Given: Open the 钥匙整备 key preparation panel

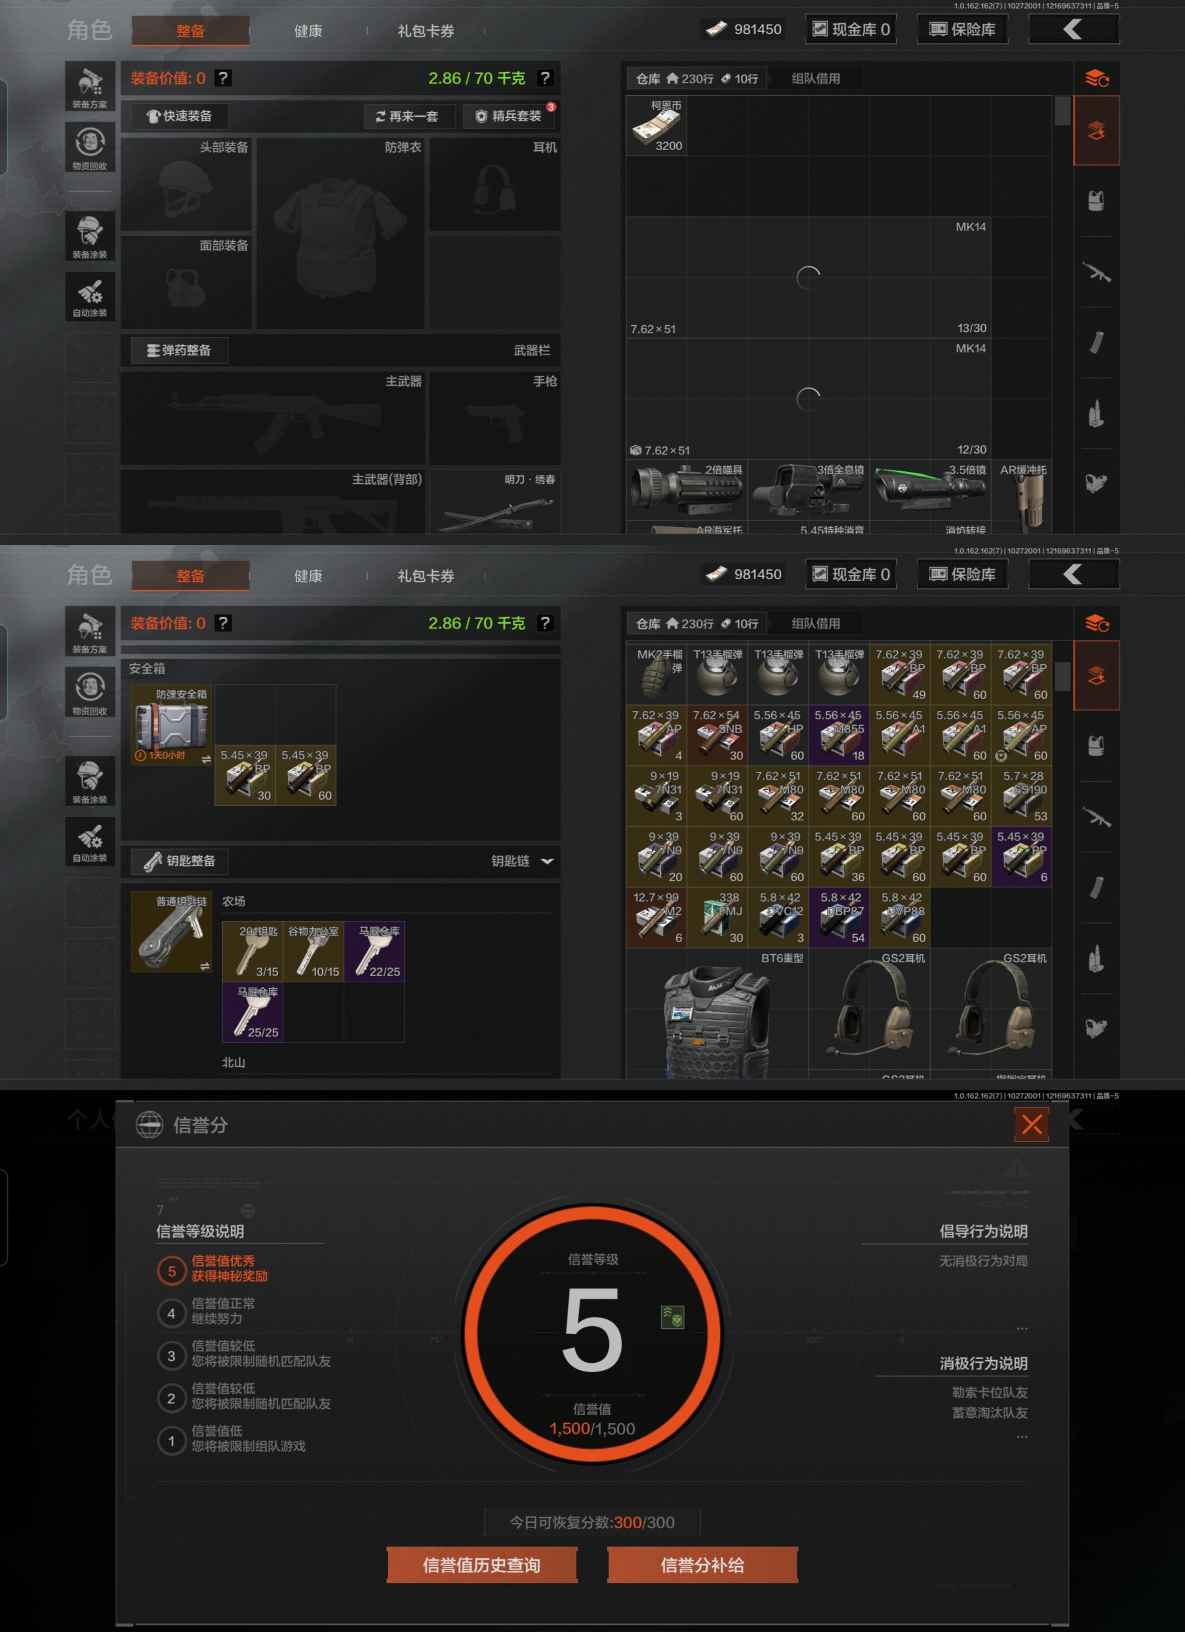Looking at the screenshot, I should pyautogui.click(x=180, y=861).
